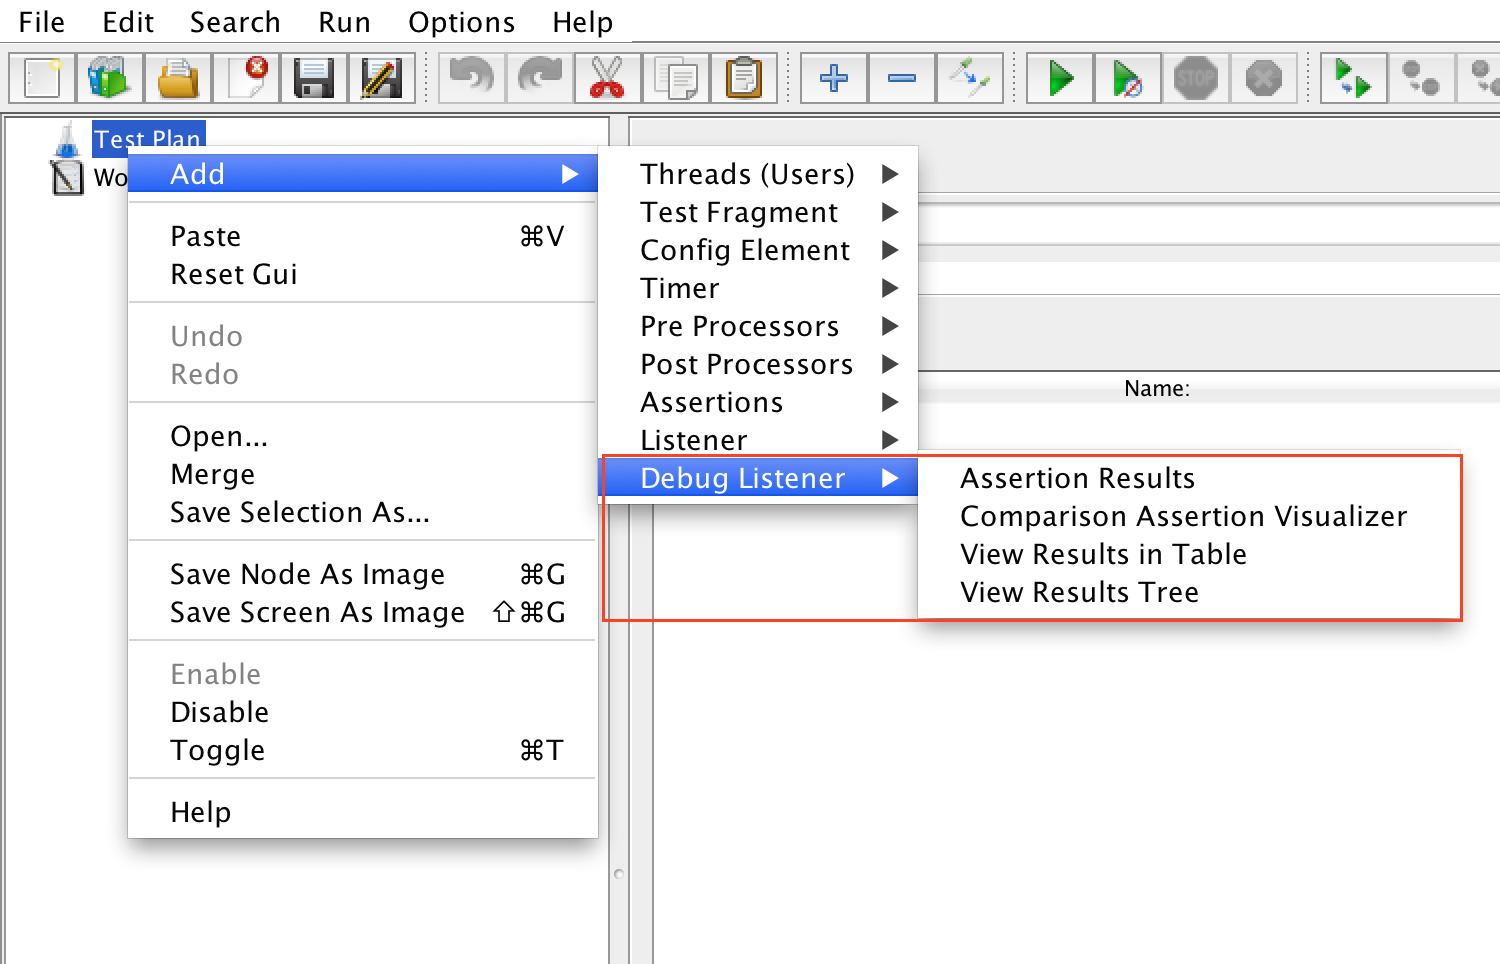
Task: Copy the selected element
Action: click(x=676, y=77)
